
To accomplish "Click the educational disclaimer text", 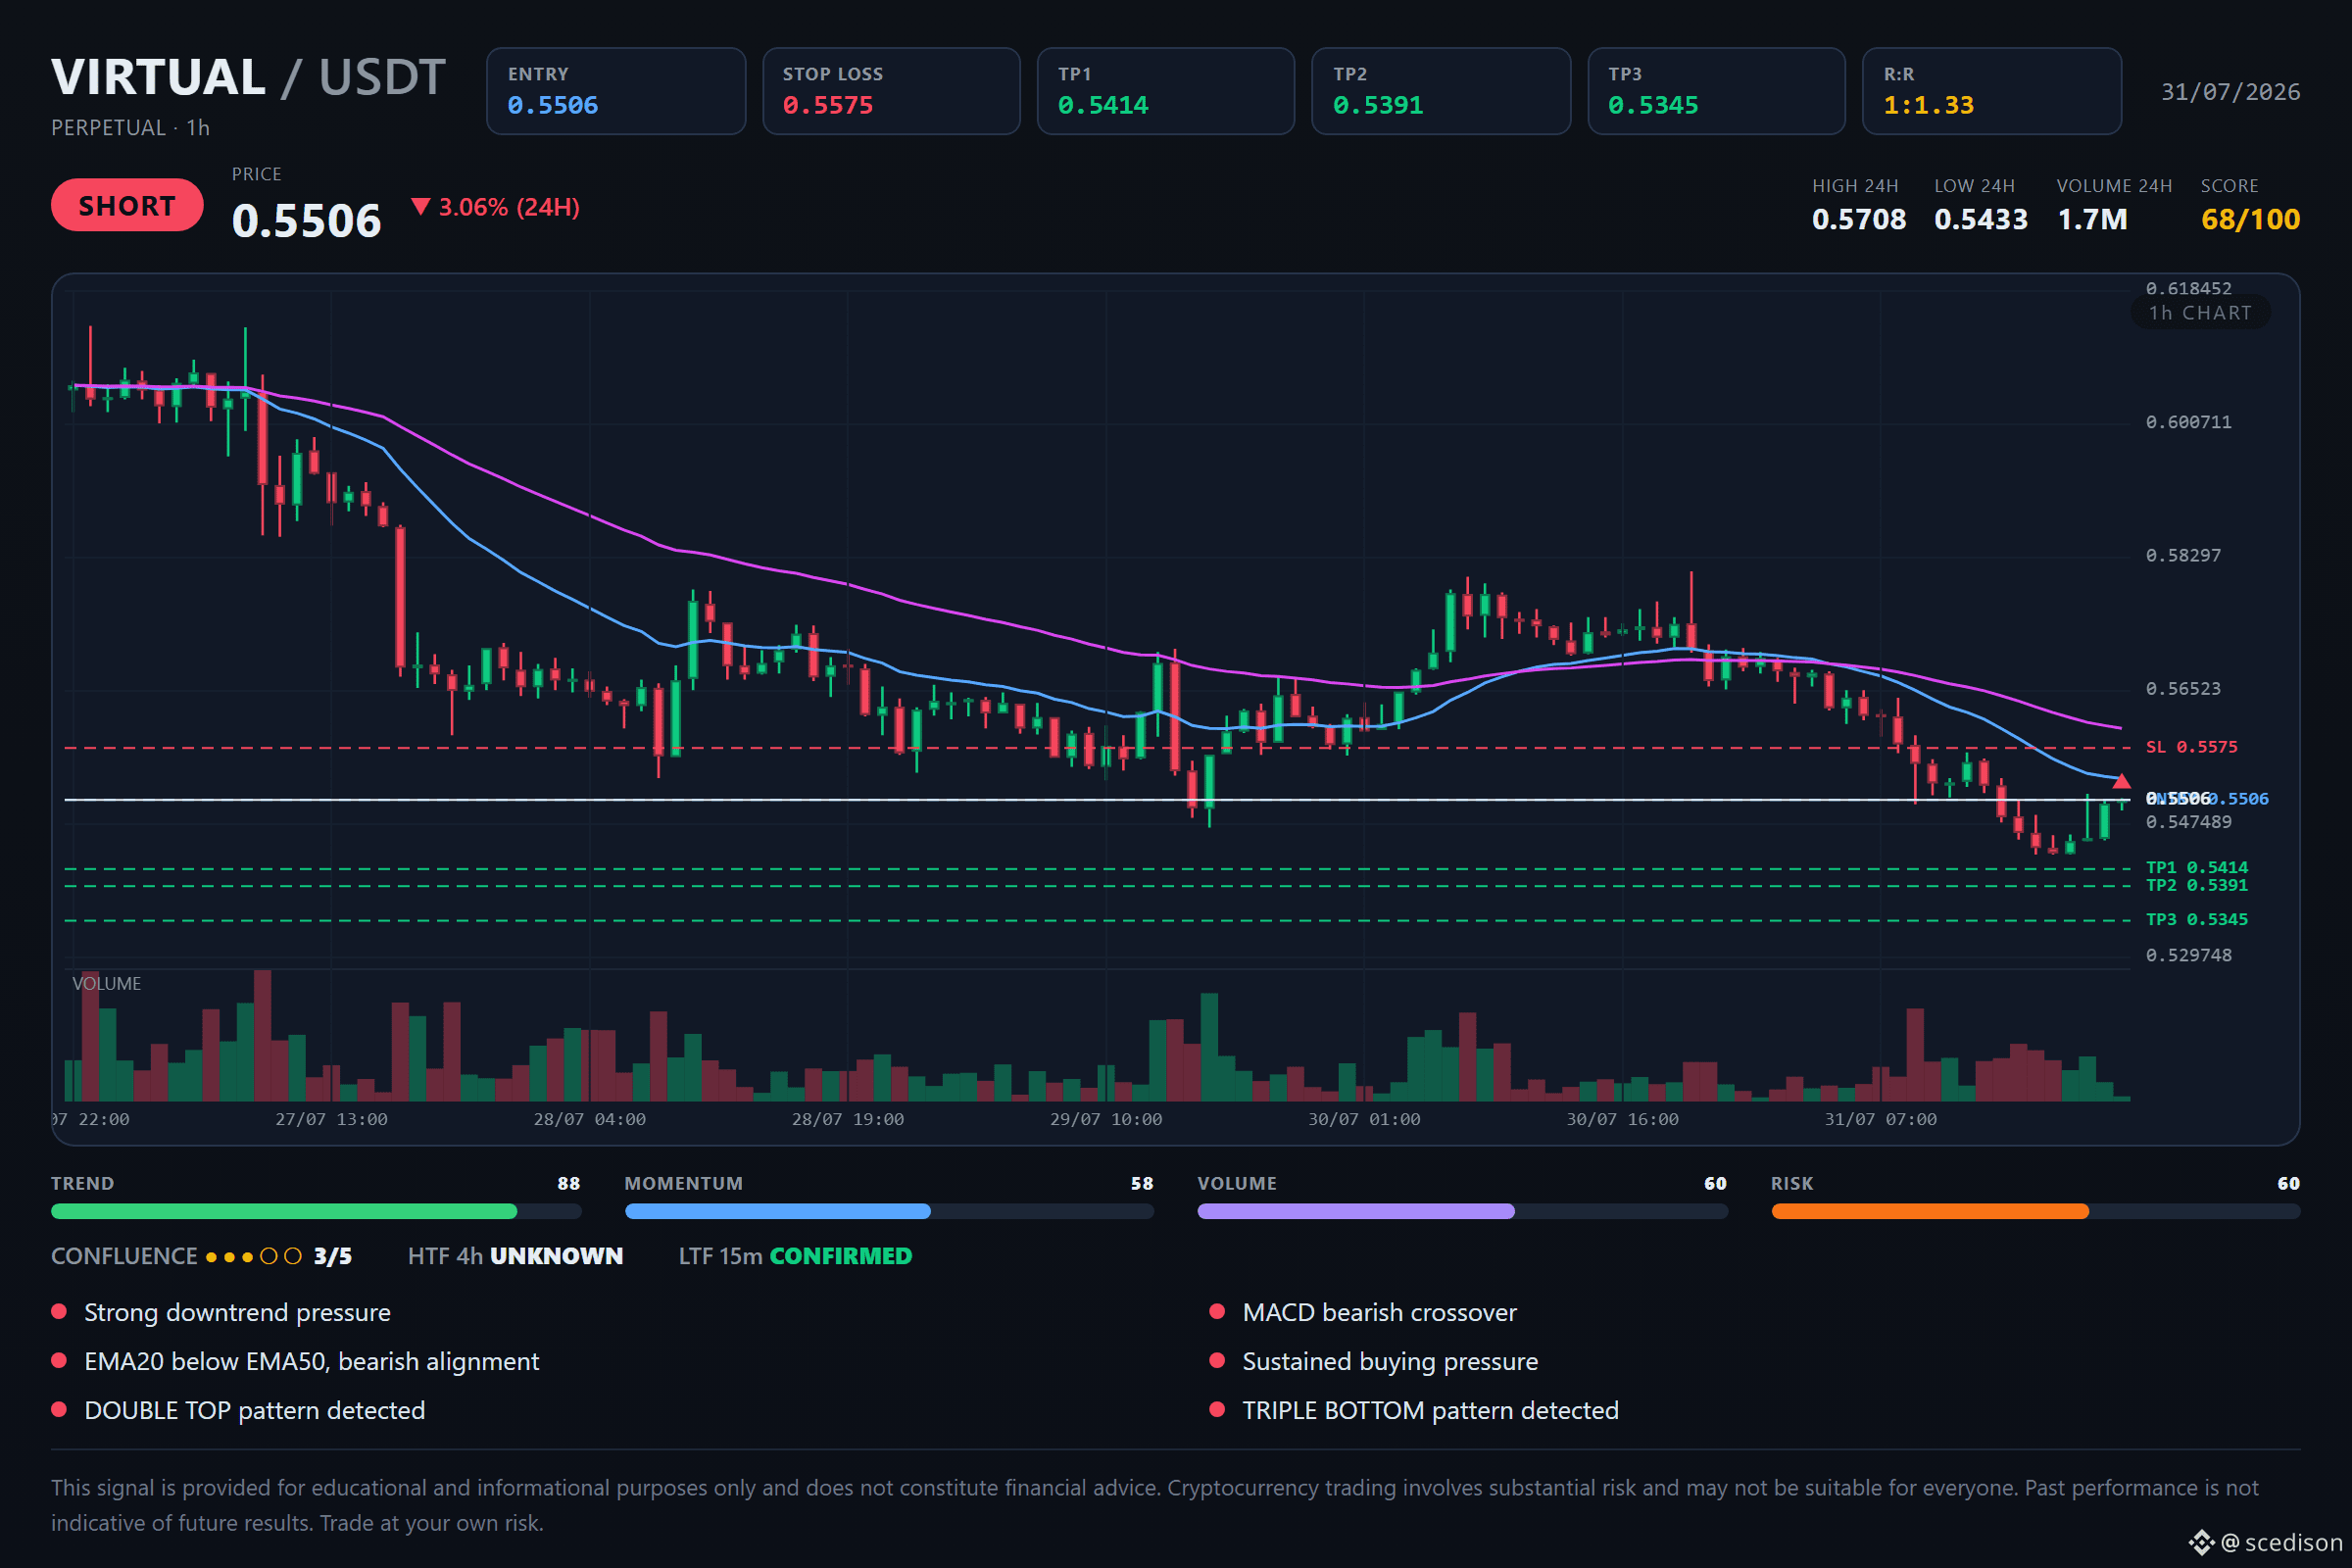I will (x=1155, y=1506).
